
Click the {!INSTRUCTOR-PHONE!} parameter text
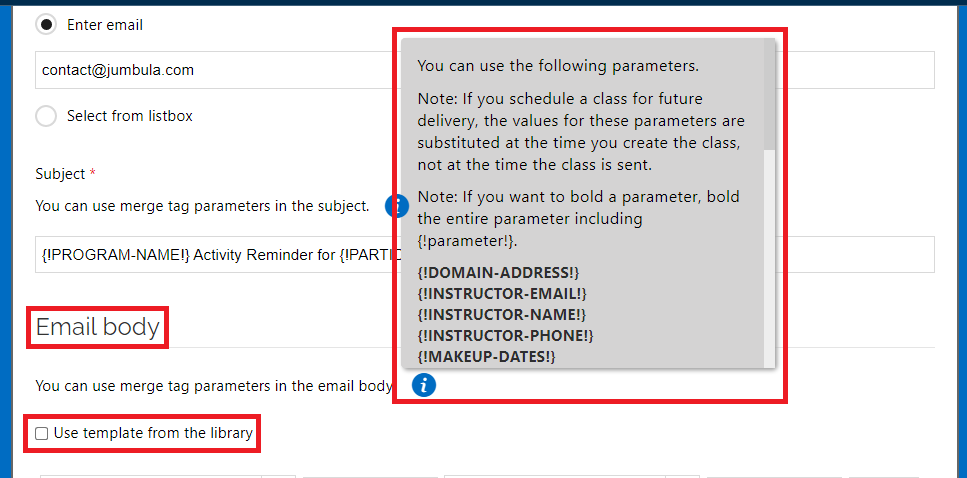(x=504, y=336)
